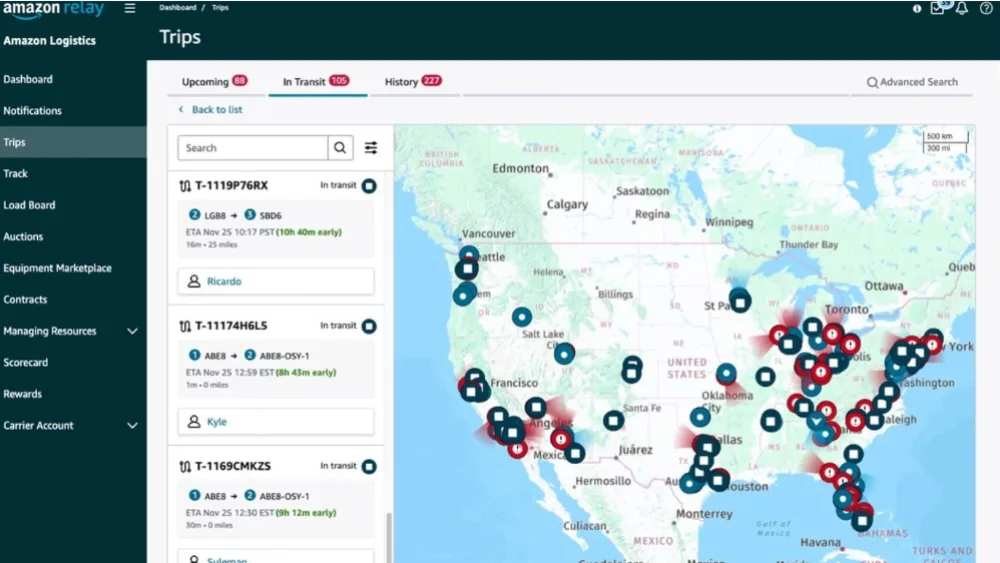1000x563 pixels.
Task: Select stop 2 LGB8 badge
Action: click(195, 215)
